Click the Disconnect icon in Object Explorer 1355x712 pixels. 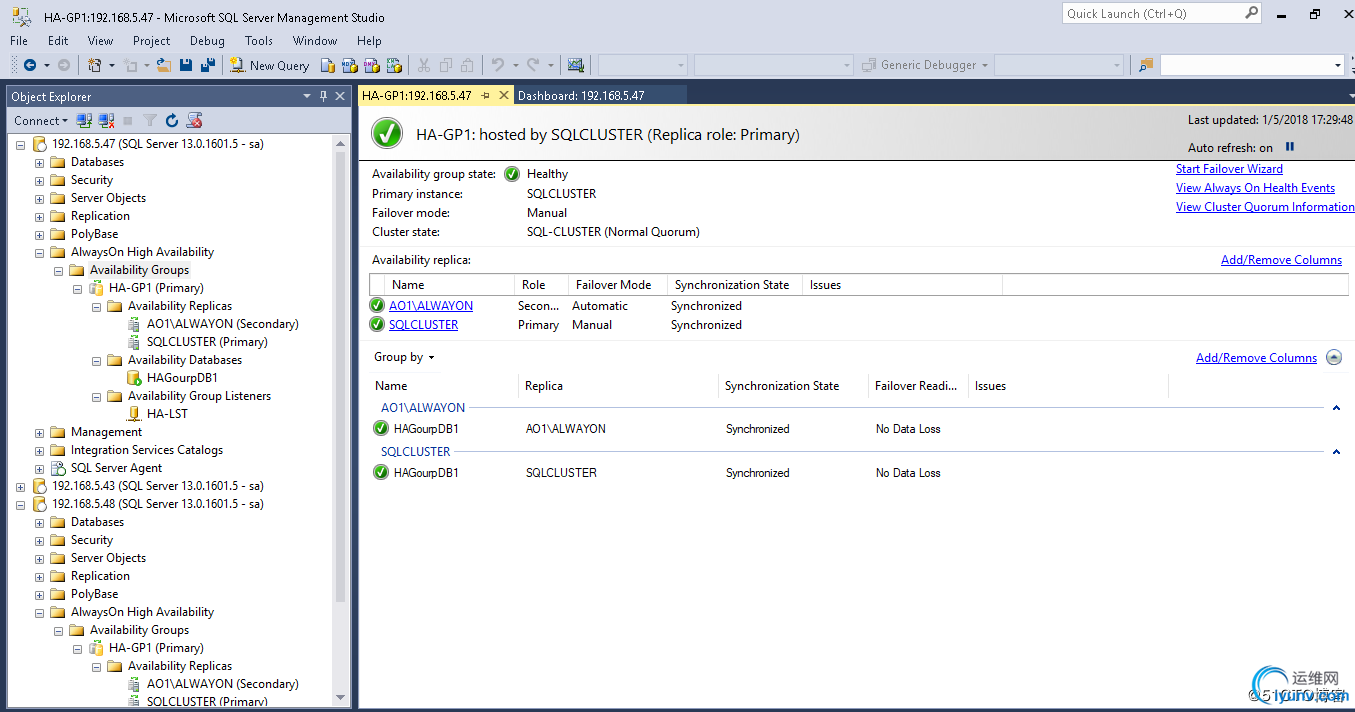click(x=106, y=120)
